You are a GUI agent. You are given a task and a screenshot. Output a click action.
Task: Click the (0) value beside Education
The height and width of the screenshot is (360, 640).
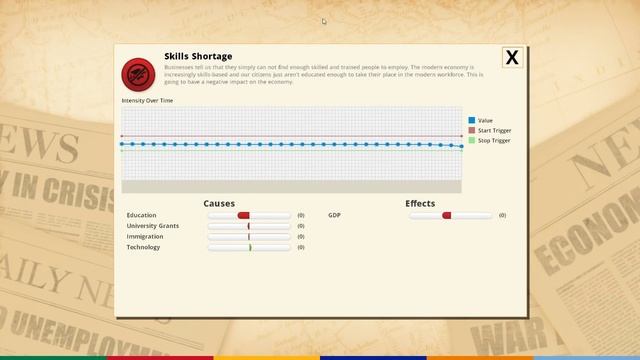click(x=301, y=215)
